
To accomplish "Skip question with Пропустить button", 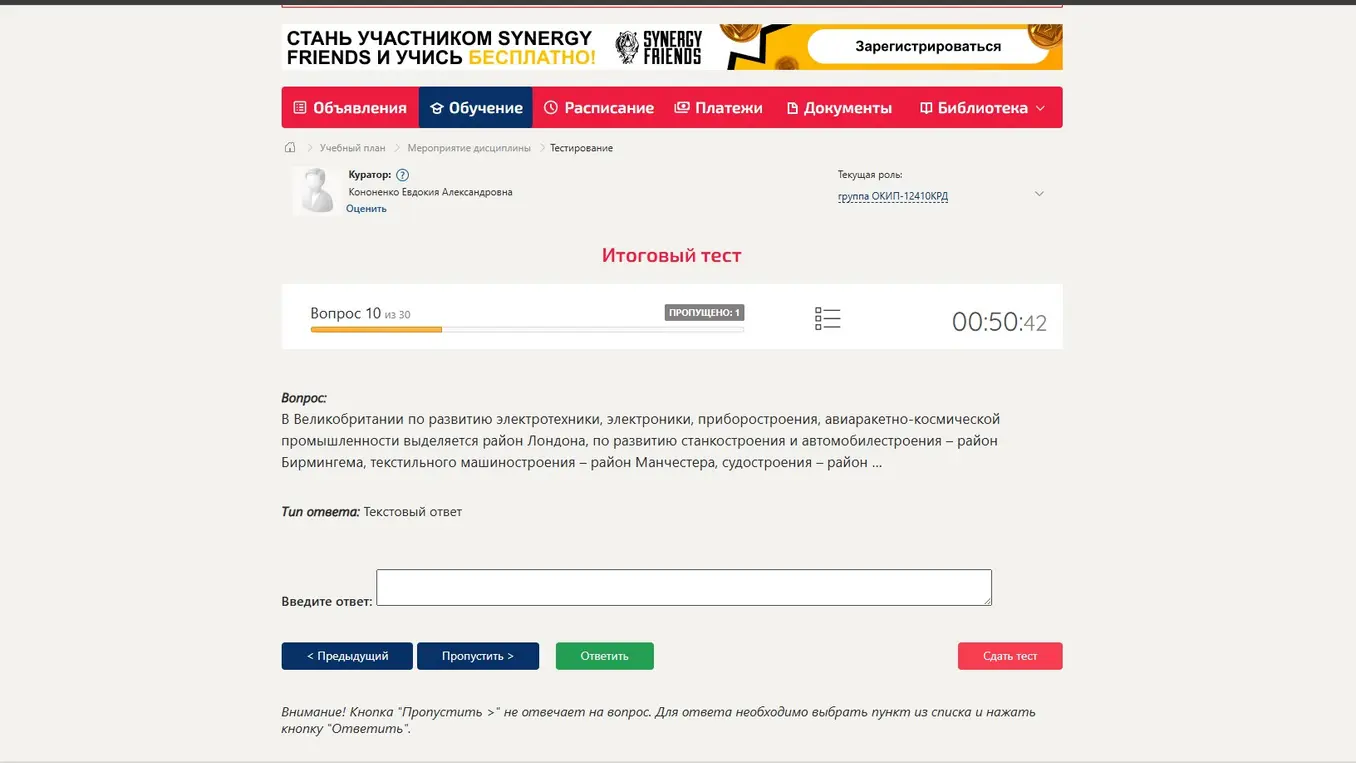I will point(478,656).
